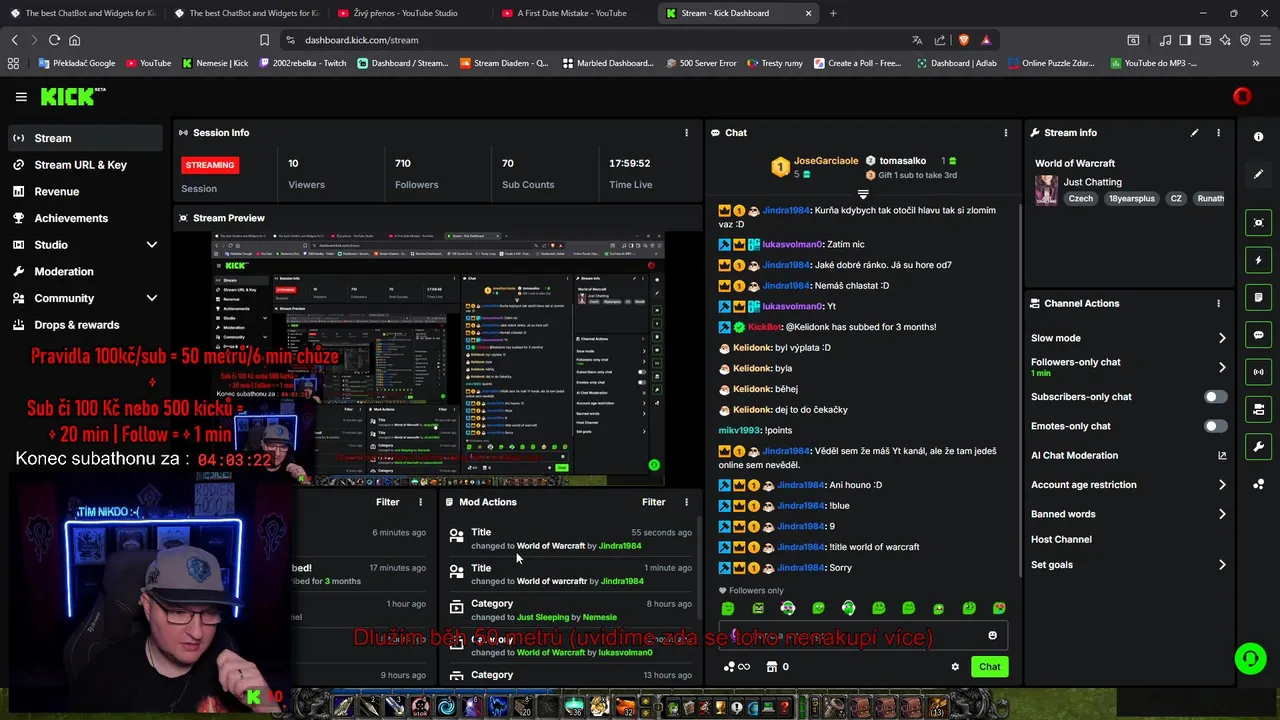The image size is (1280, 720).
Task: Open AI Chat Moderation external link icon
Action: pos(1221,456)
